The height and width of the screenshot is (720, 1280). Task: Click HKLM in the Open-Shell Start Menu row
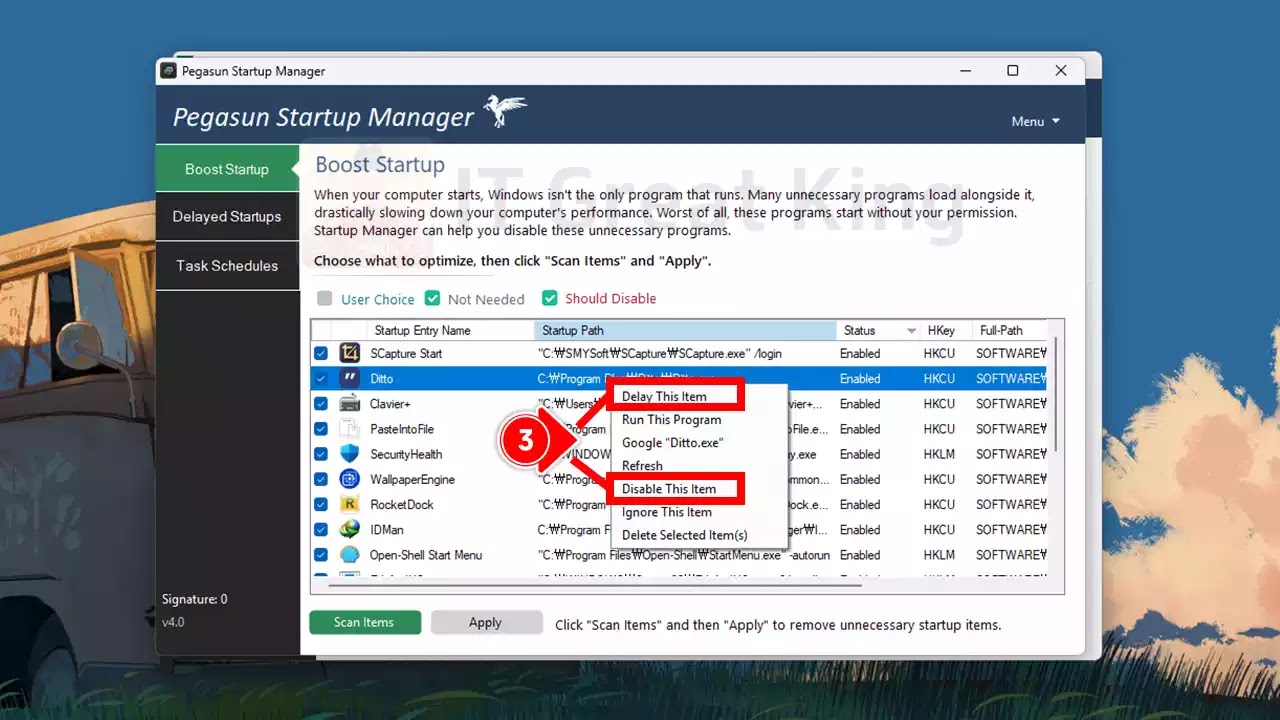940,555
